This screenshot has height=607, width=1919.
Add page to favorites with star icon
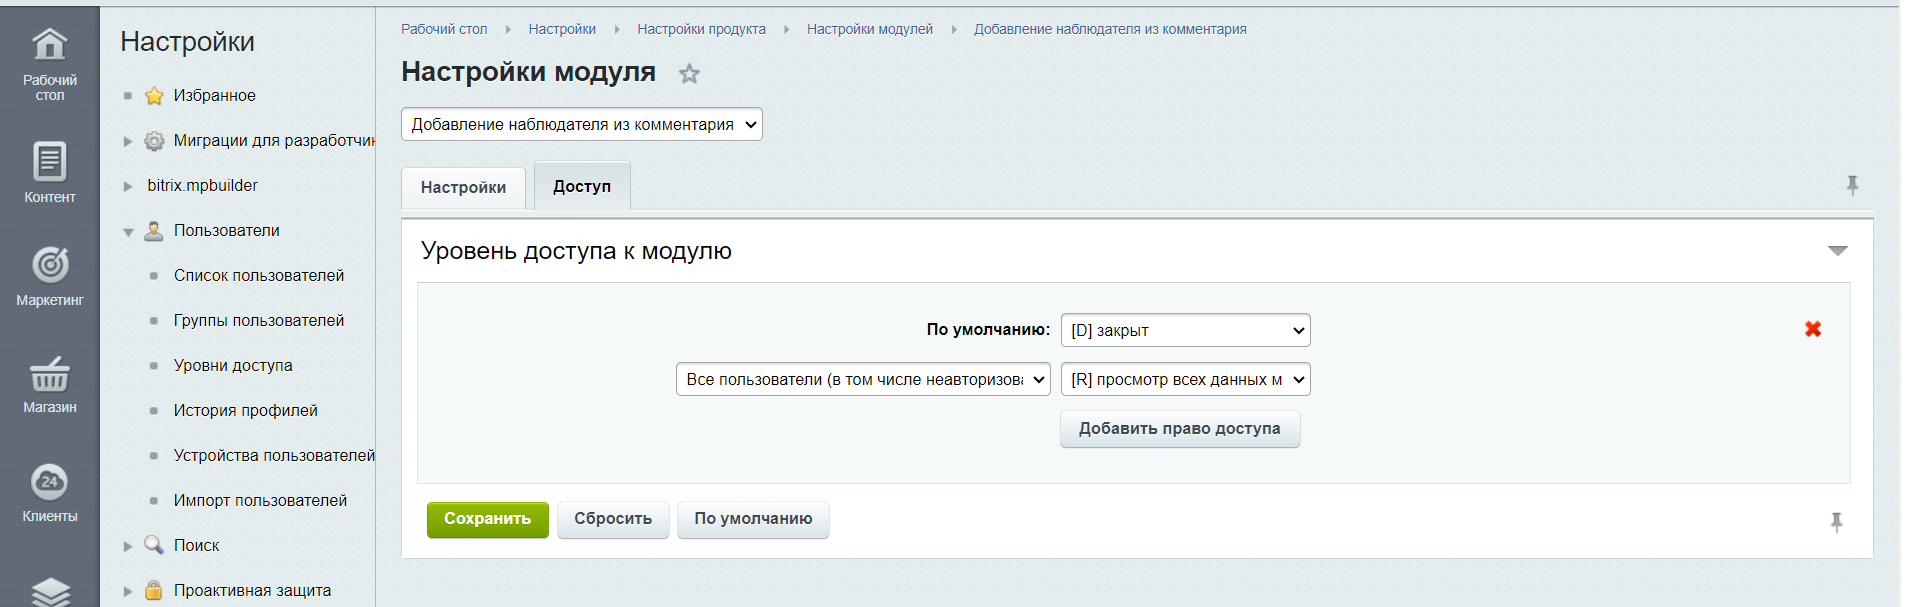(x=689, y=74)
